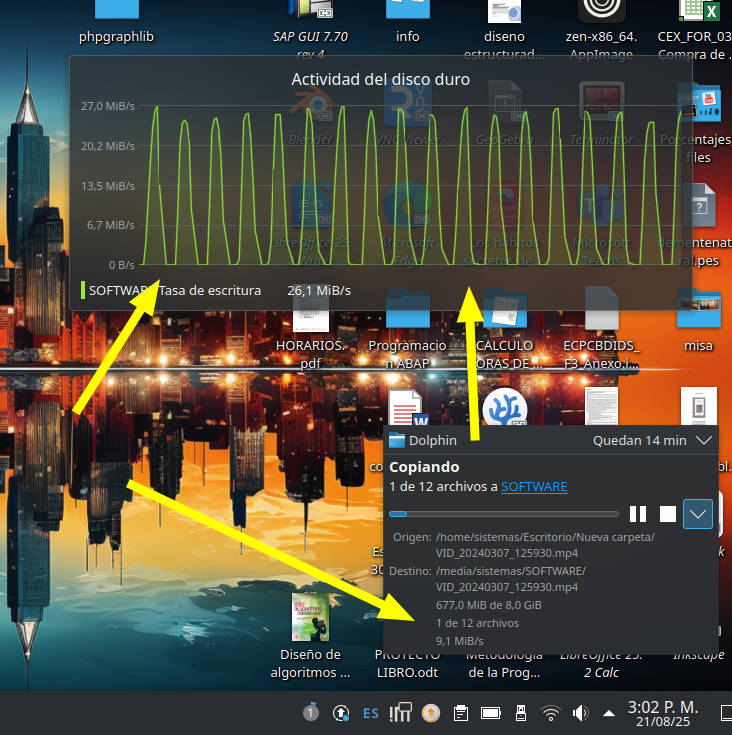Viewport: 732px width, 735px height.
Task: Open the Diseño de algoritmos book icon
Action: (310, 635)
